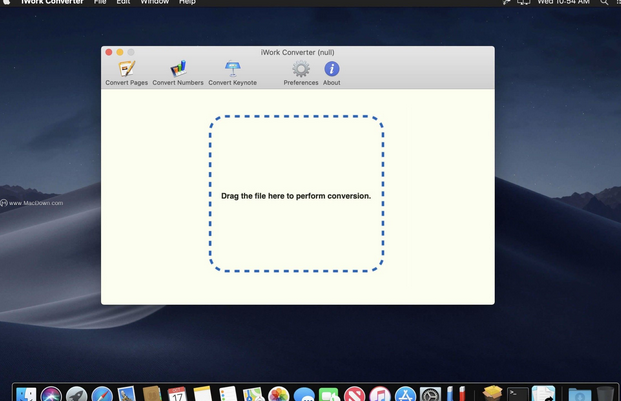Viewport: 621px width, 401px height.
Task: Open the iWork Converter application menu
Action: tap(52, 2)
